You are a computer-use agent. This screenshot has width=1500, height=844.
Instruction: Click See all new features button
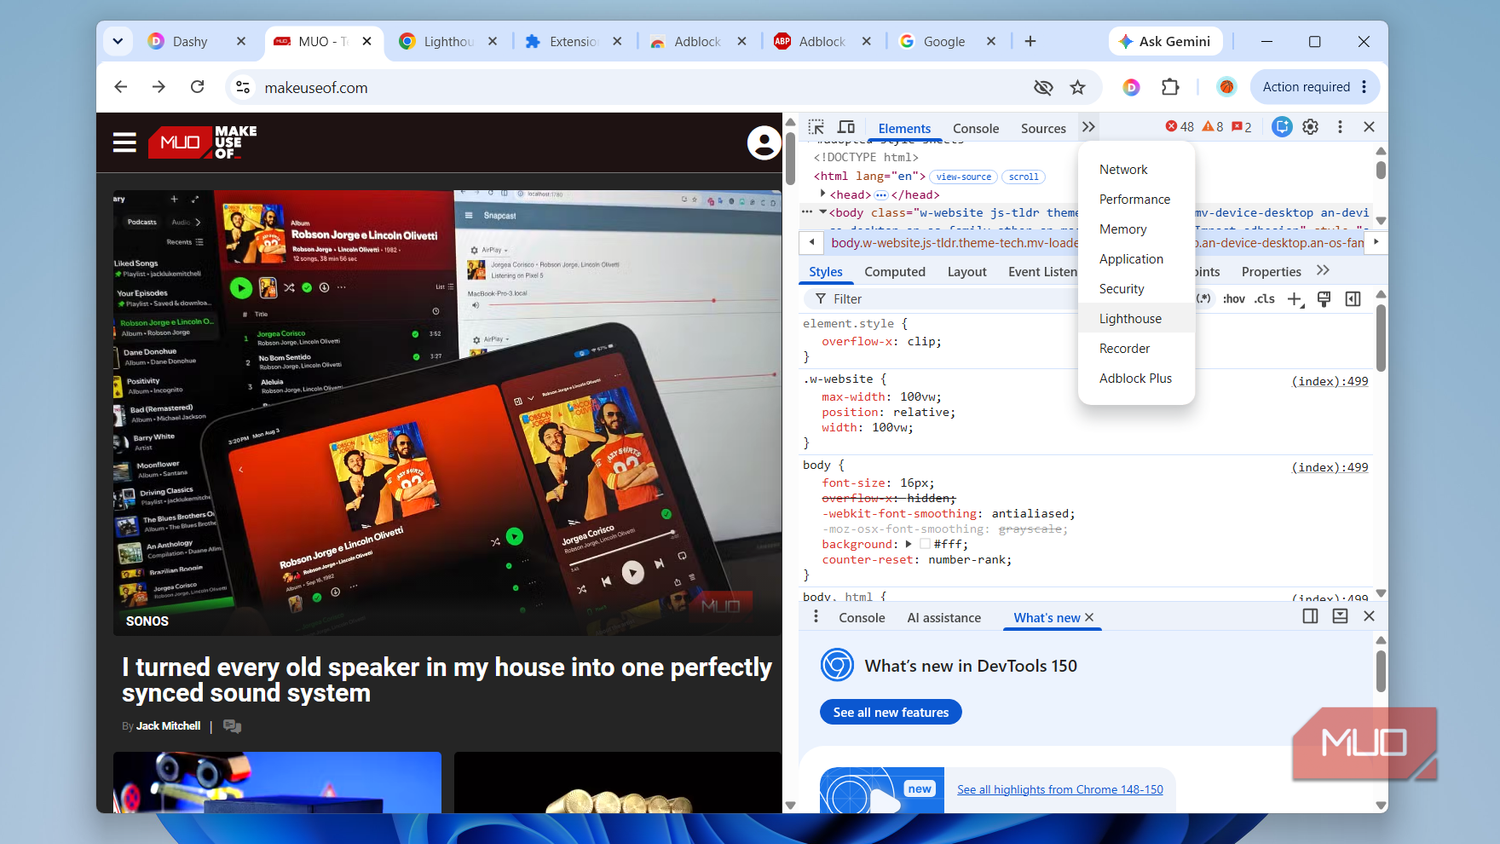click(891, 712)
